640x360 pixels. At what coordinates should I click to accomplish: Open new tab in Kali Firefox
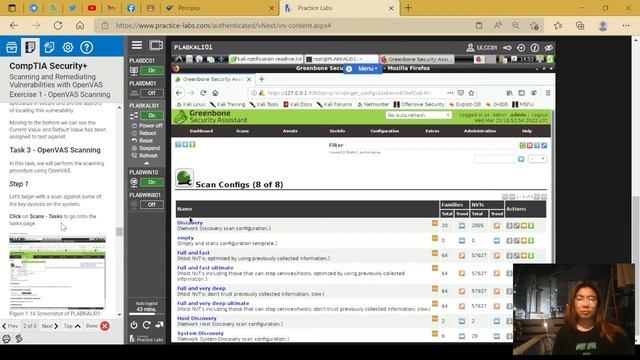pos(262,79)
